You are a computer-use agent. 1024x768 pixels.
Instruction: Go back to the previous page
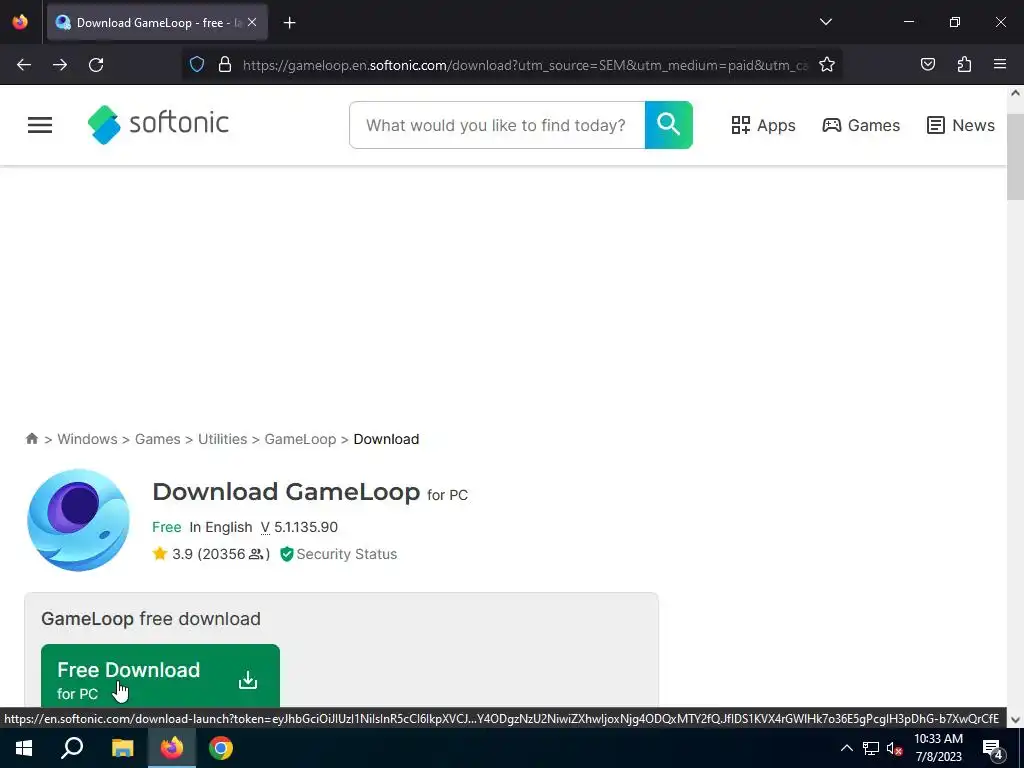[x=24, y=65]
